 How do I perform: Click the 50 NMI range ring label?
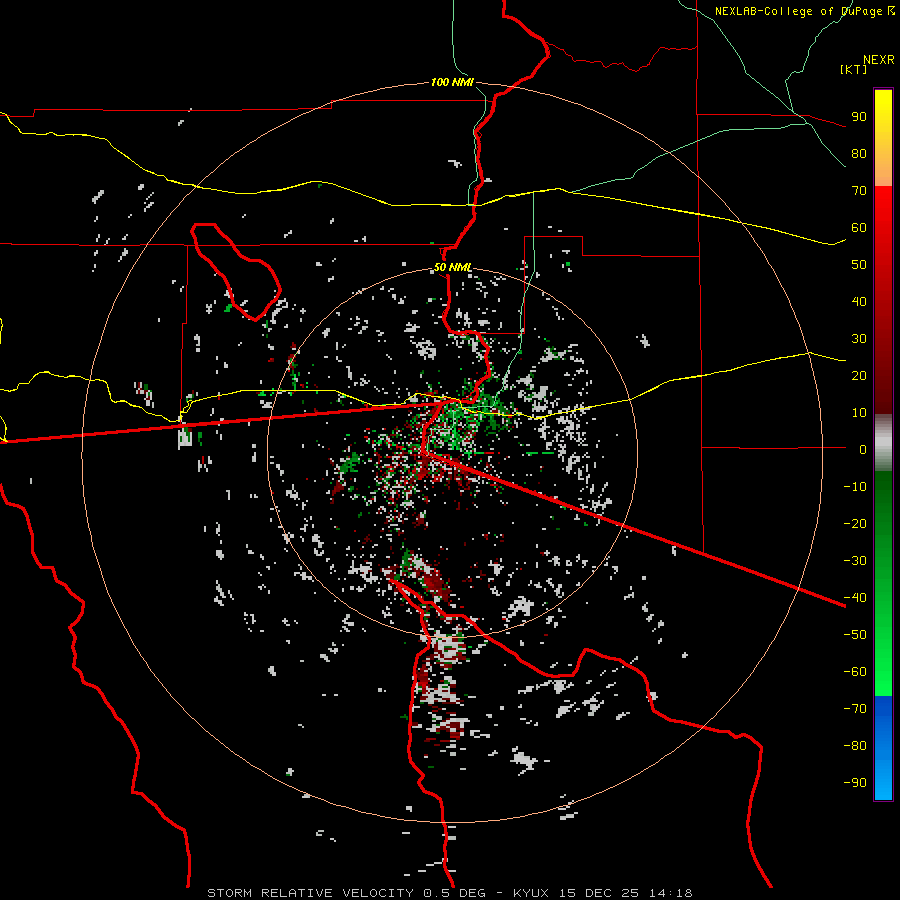click(453, 267)
